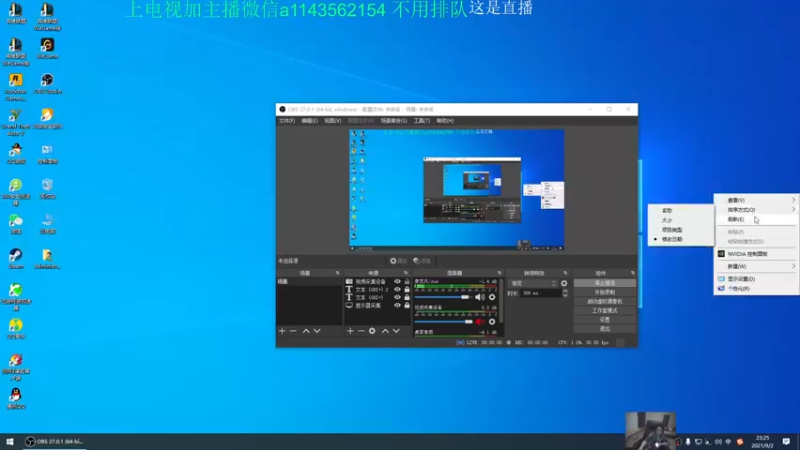800x450 pixels.
Task: Move source up arrow in sources panel
Action: click(x=385, y=331)
